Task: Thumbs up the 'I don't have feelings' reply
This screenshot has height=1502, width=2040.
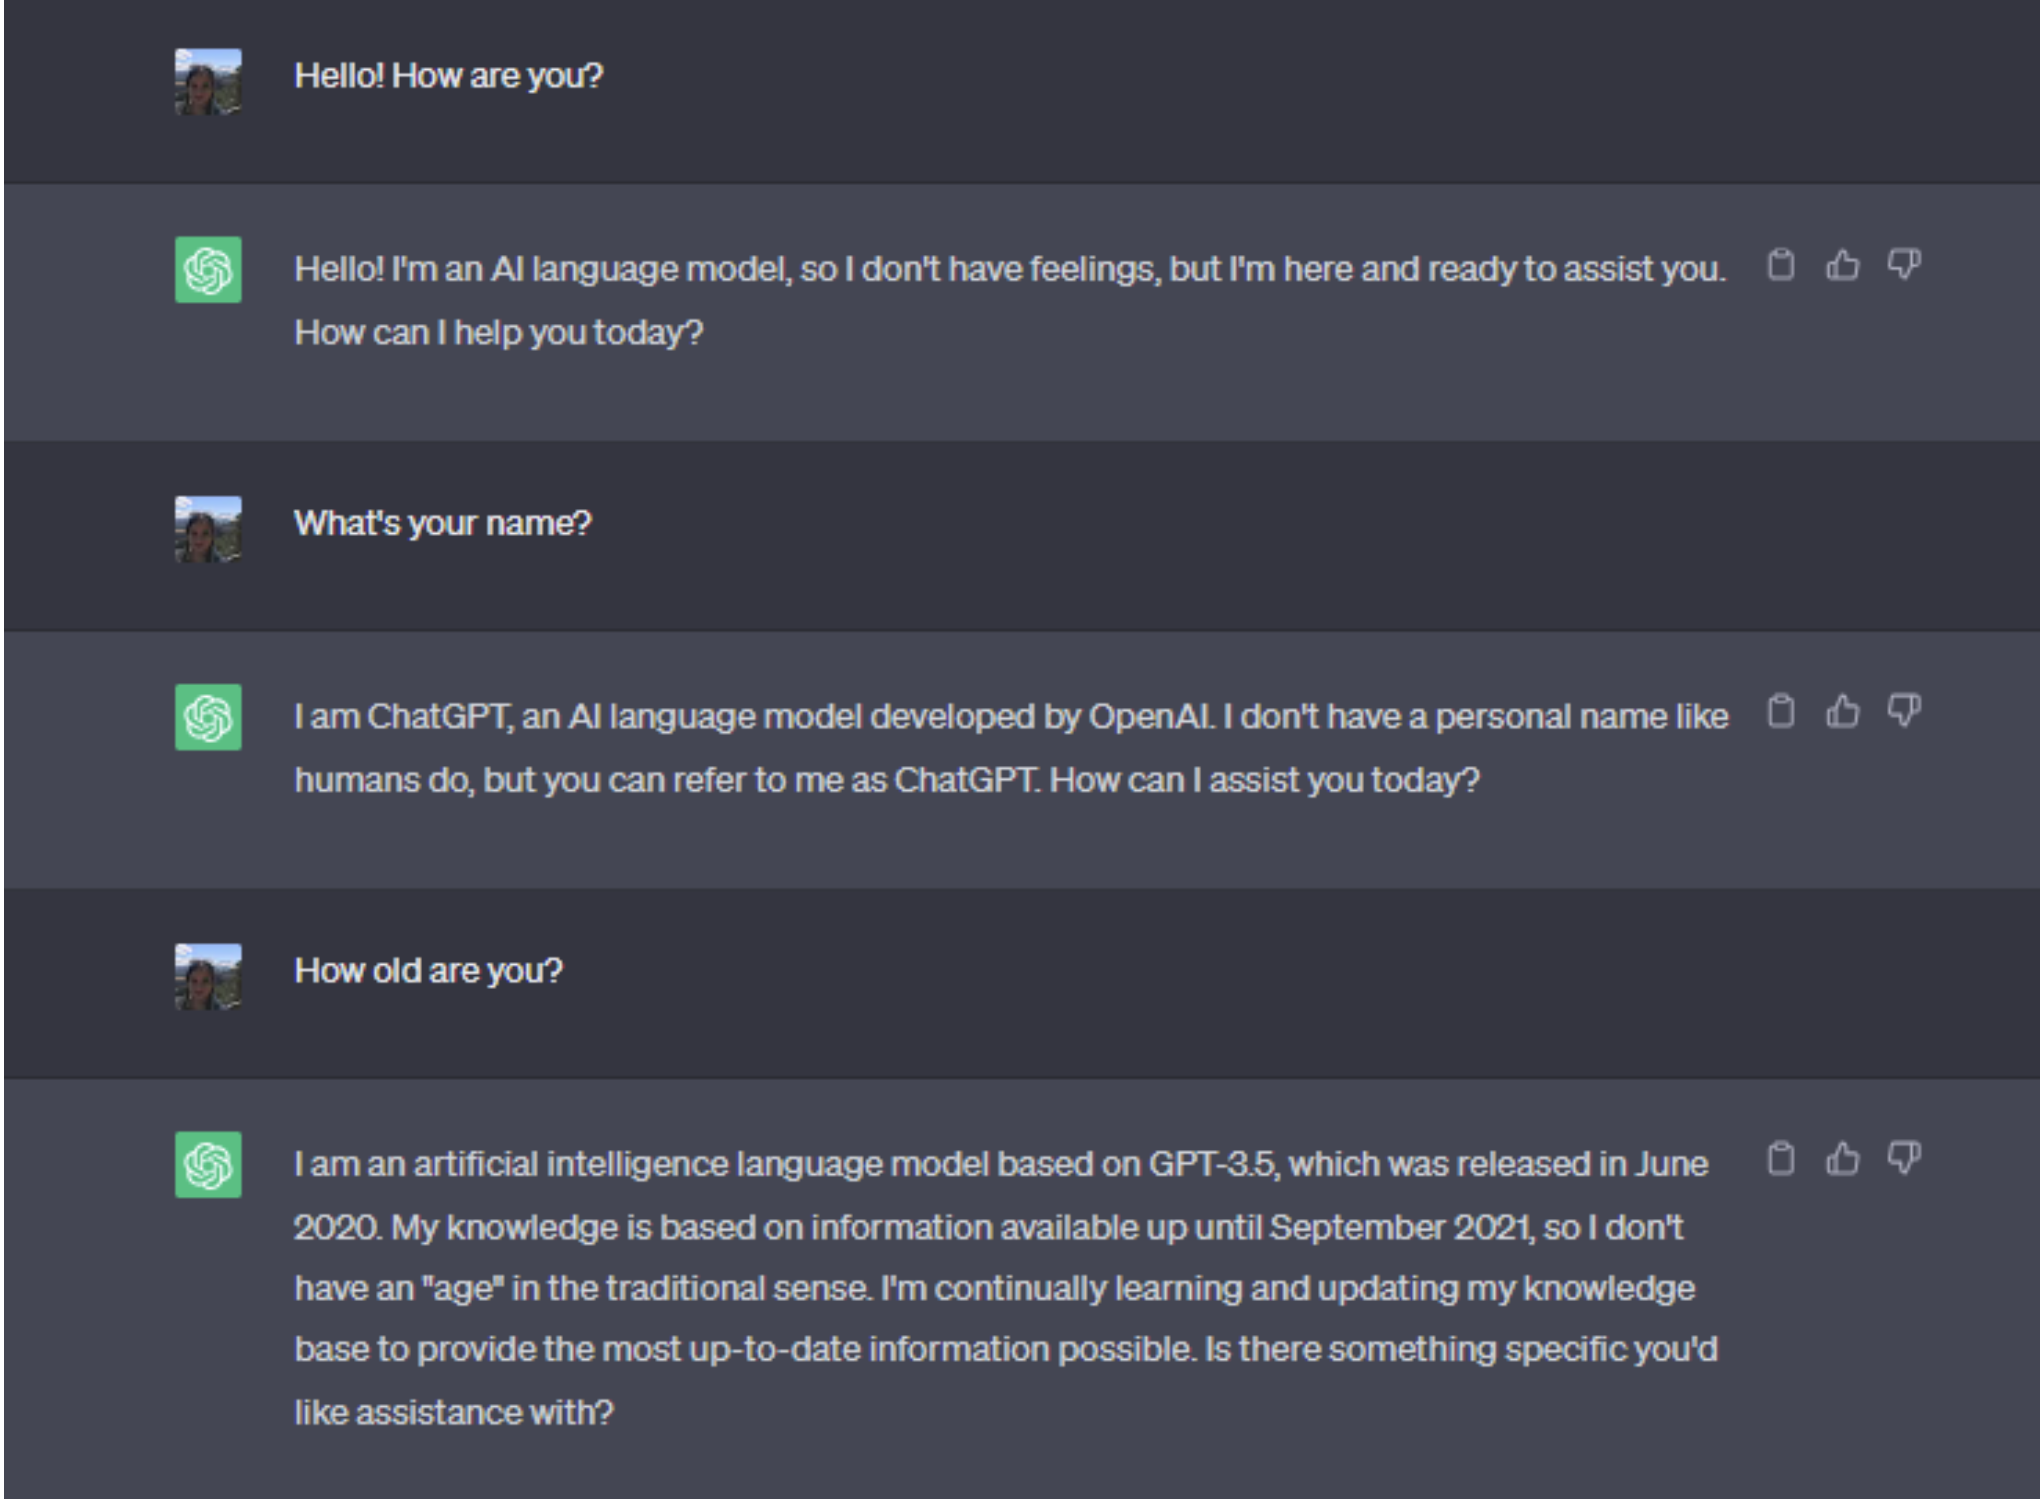Action: pyautogui.click(x=1842, y=265)
